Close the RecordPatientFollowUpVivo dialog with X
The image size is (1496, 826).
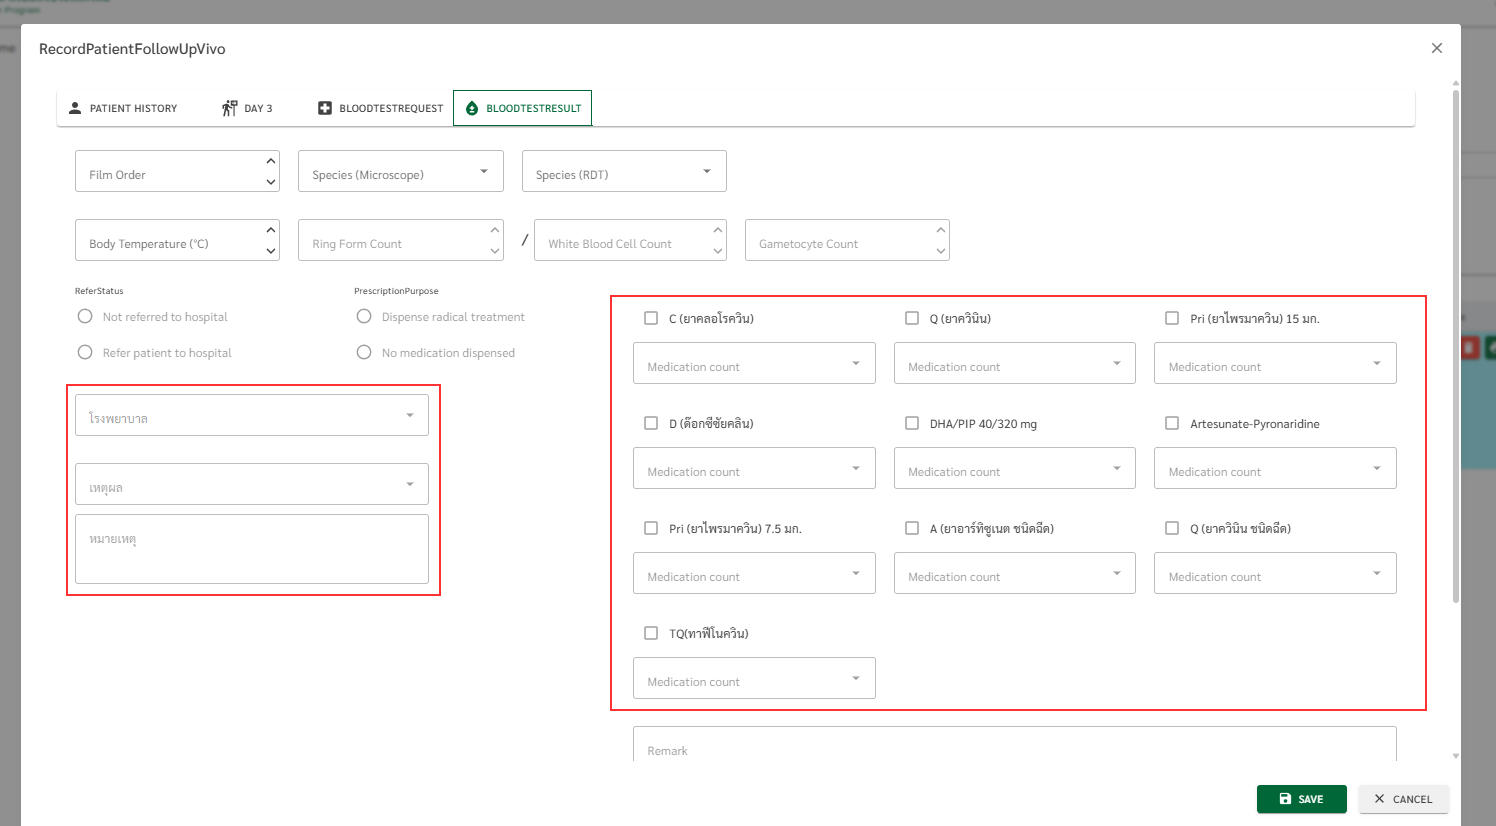1437,48
